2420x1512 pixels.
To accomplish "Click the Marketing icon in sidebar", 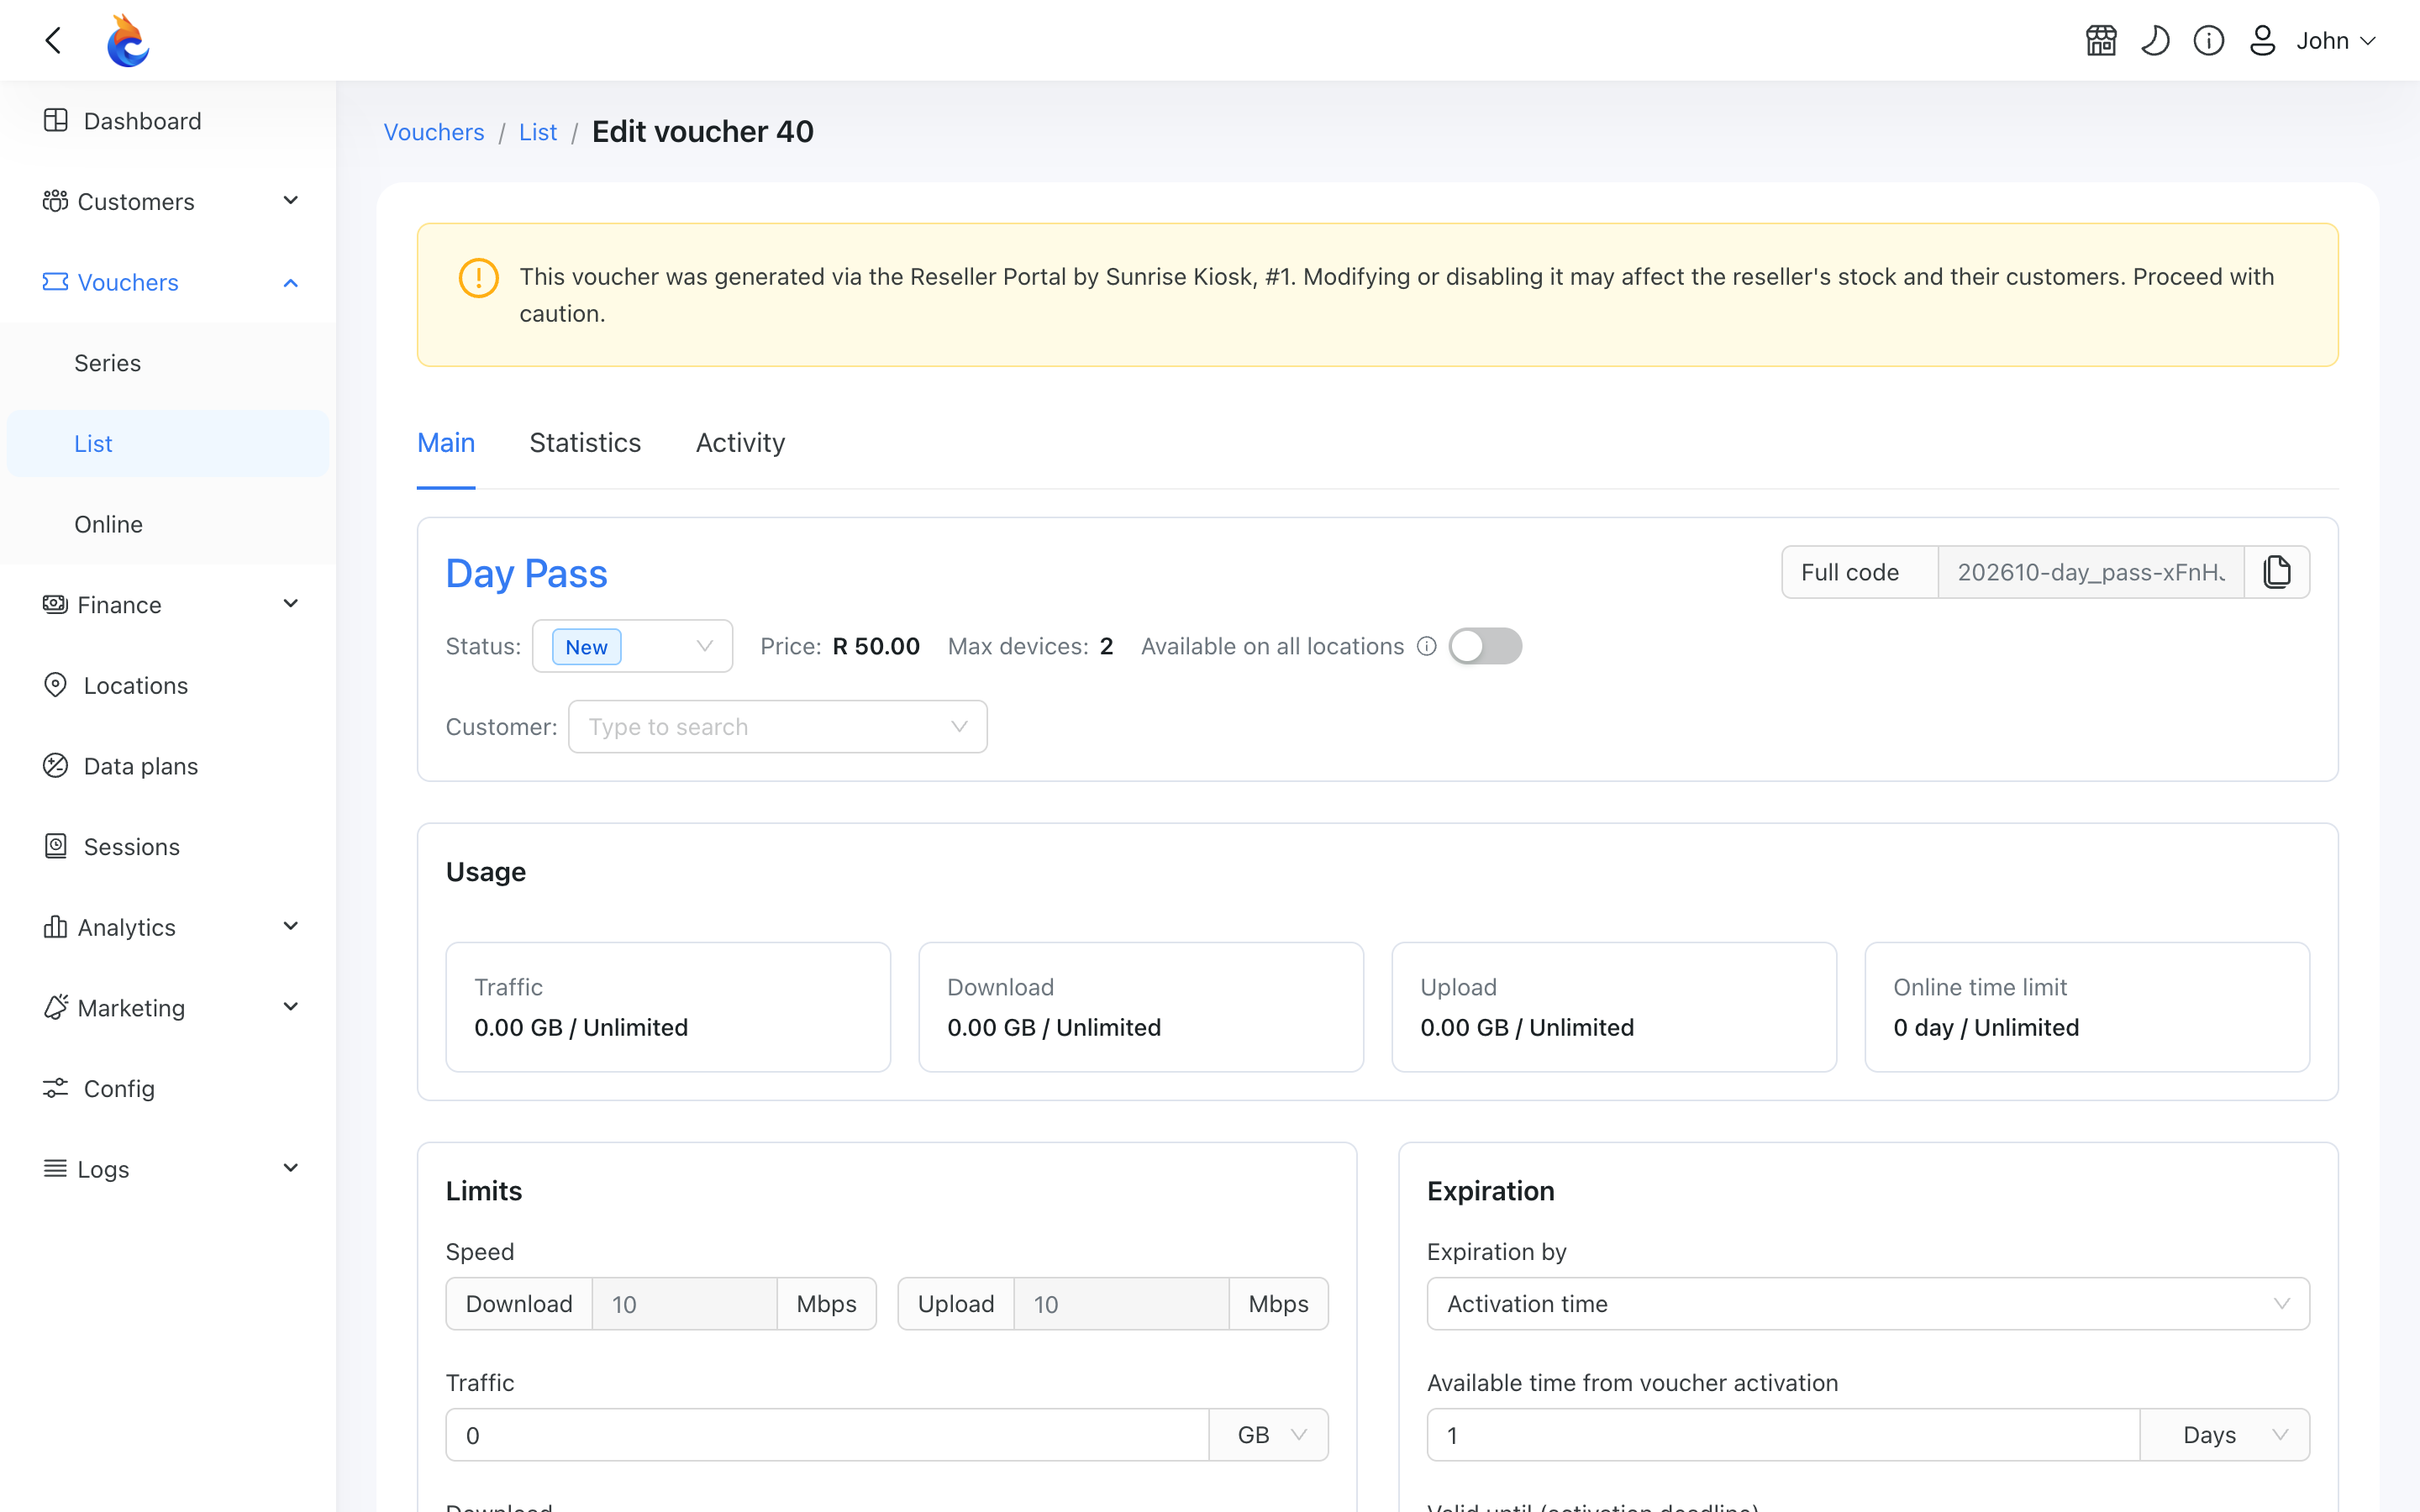I will point(56,1007).
